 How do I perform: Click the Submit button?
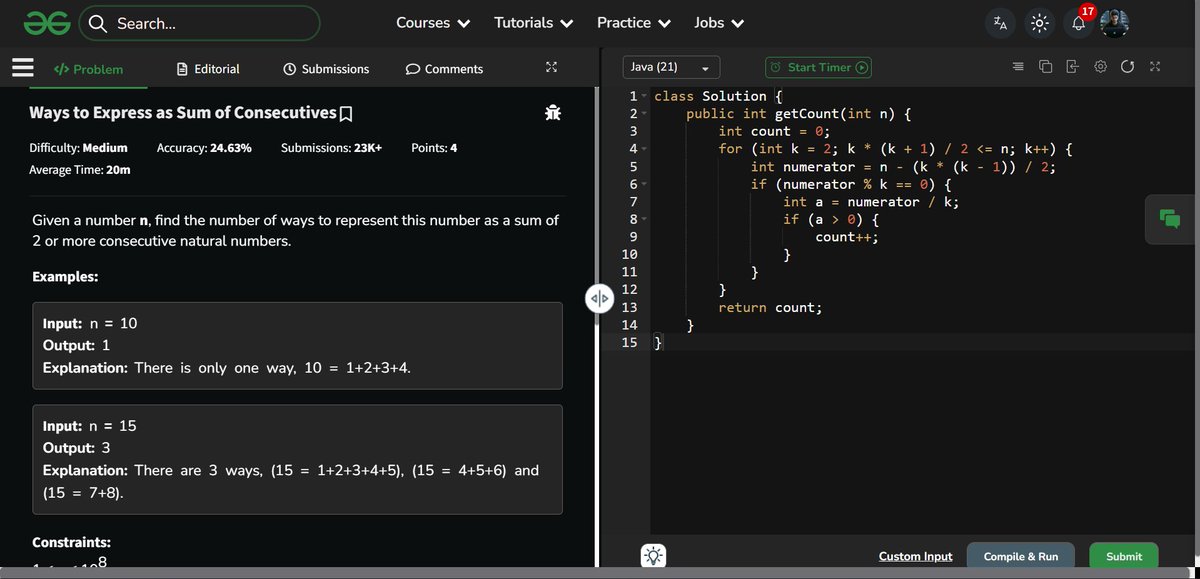(1124, 556)
